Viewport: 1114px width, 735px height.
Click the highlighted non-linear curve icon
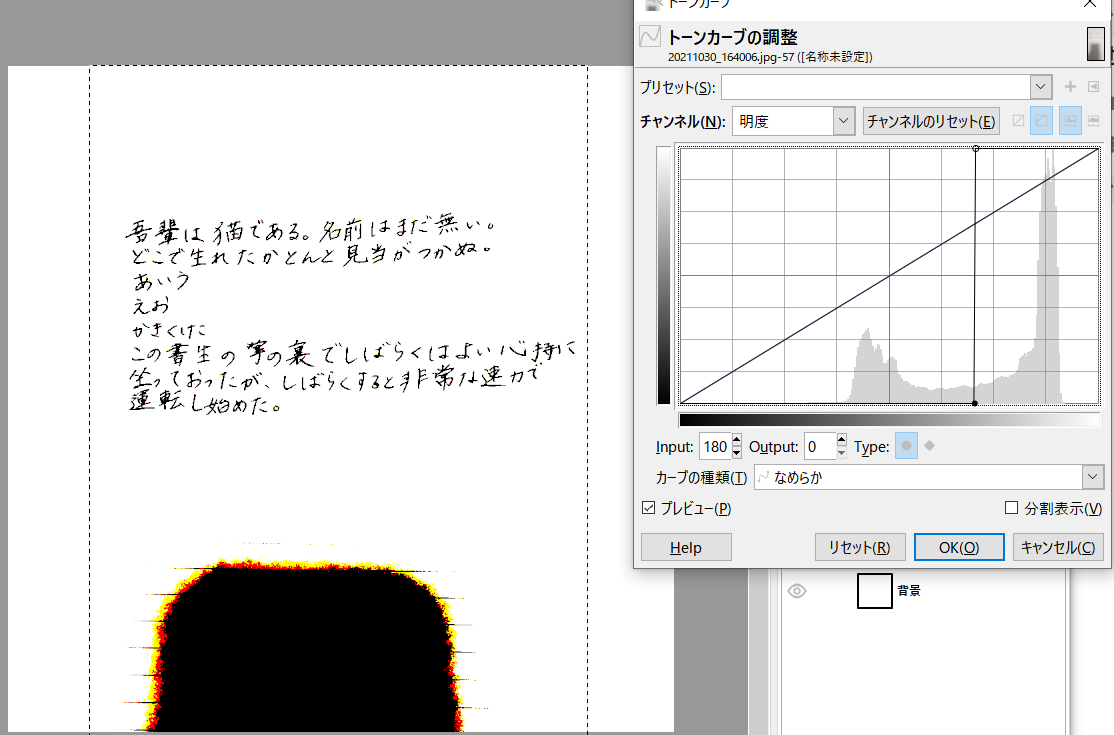1041,120
